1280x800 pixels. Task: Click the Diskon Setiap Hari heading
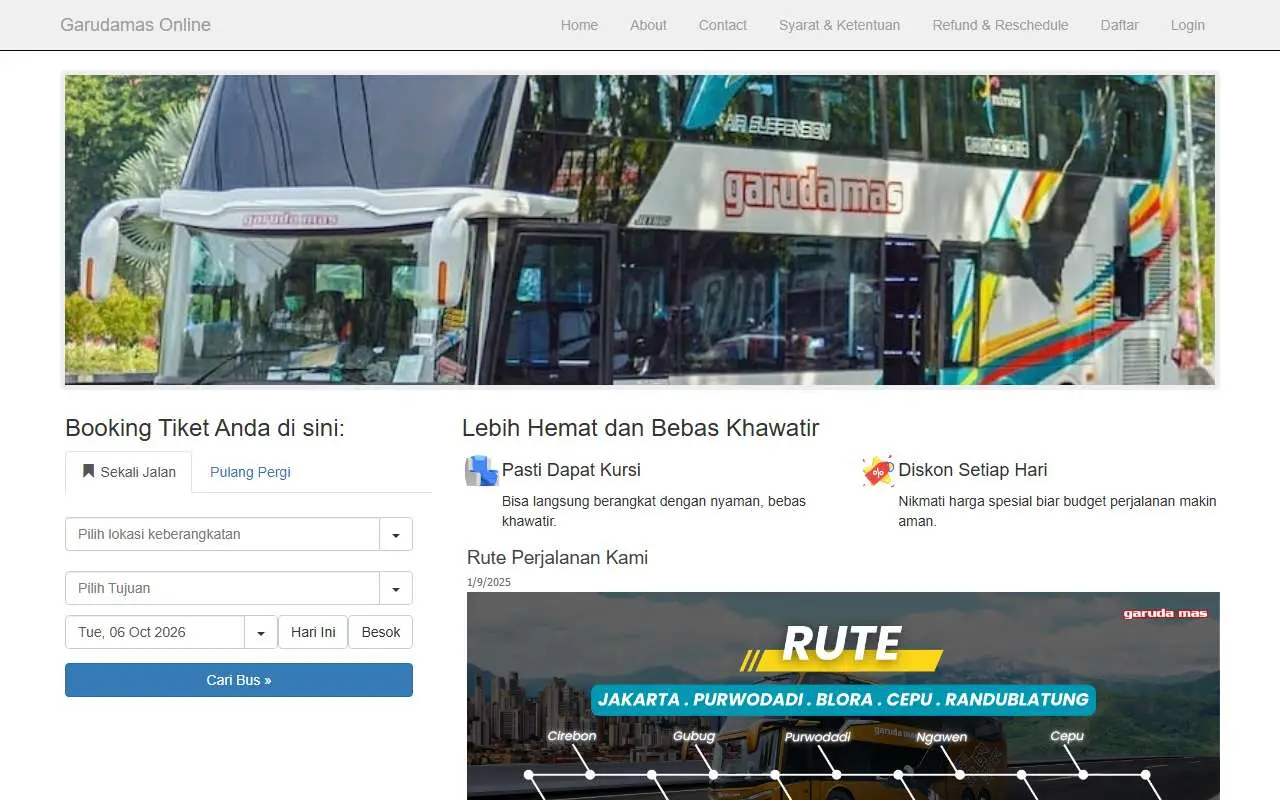973,470
